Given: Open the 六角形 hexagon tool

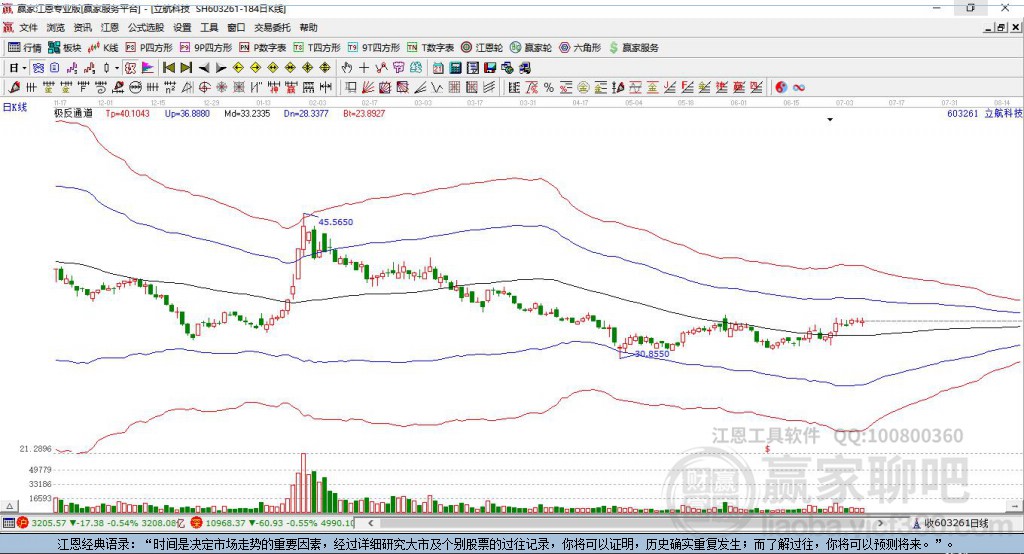Looking at the screenshot, I should pyautogui.click(x=580, y=48).
